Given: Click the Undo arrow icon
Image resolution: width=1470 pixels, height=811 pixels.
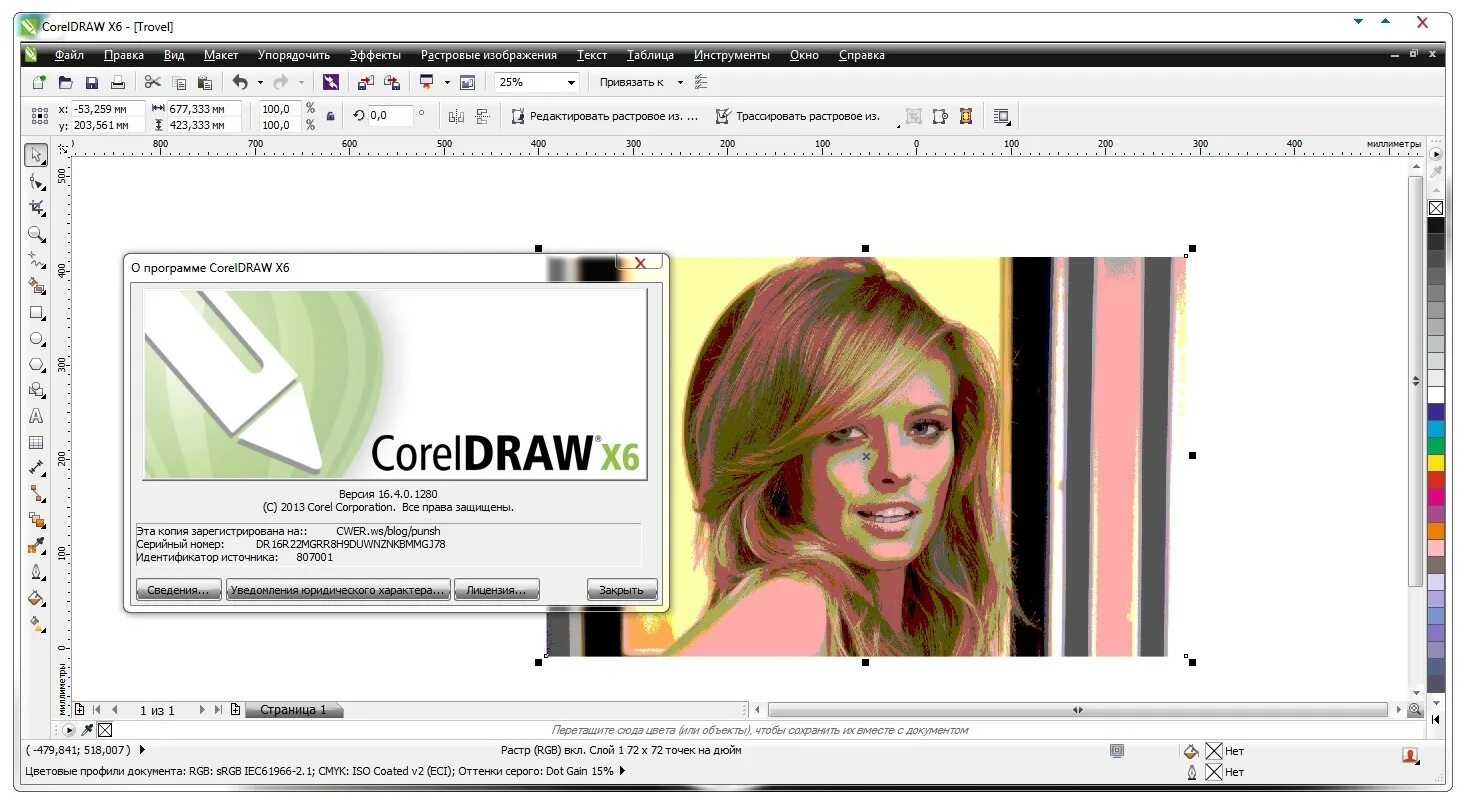Looking at the screenshot, I should pos(240,82).
